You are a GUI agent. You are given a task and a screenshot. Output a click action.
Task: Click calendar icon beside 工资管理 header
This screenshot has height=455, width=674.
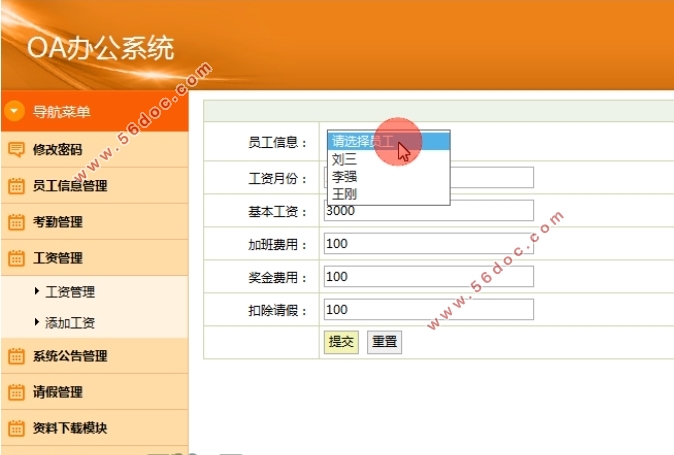tap(16, 258)
